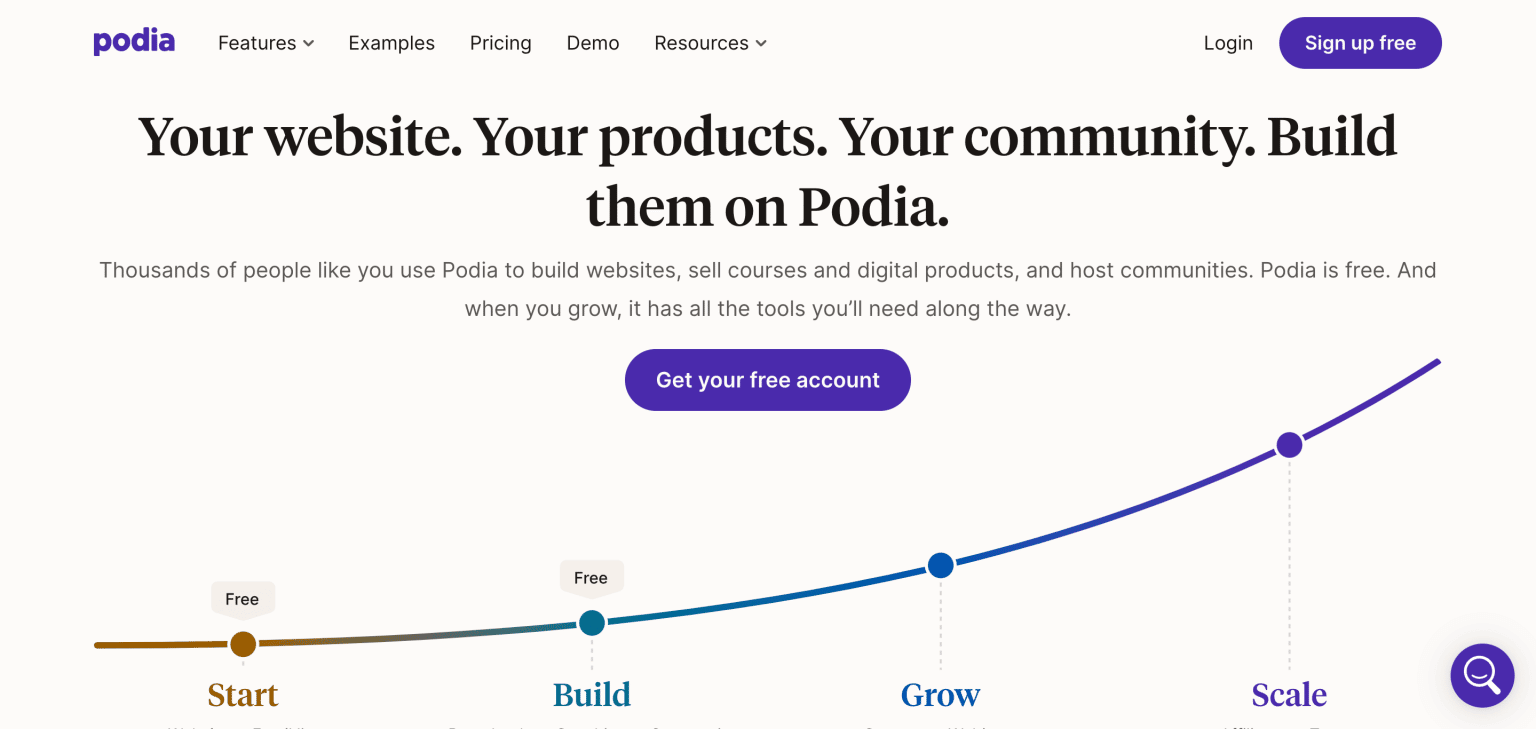This screenshot has height=729, width=1536.
Task: Click the Sign up free button
Action: [1360, 43]
